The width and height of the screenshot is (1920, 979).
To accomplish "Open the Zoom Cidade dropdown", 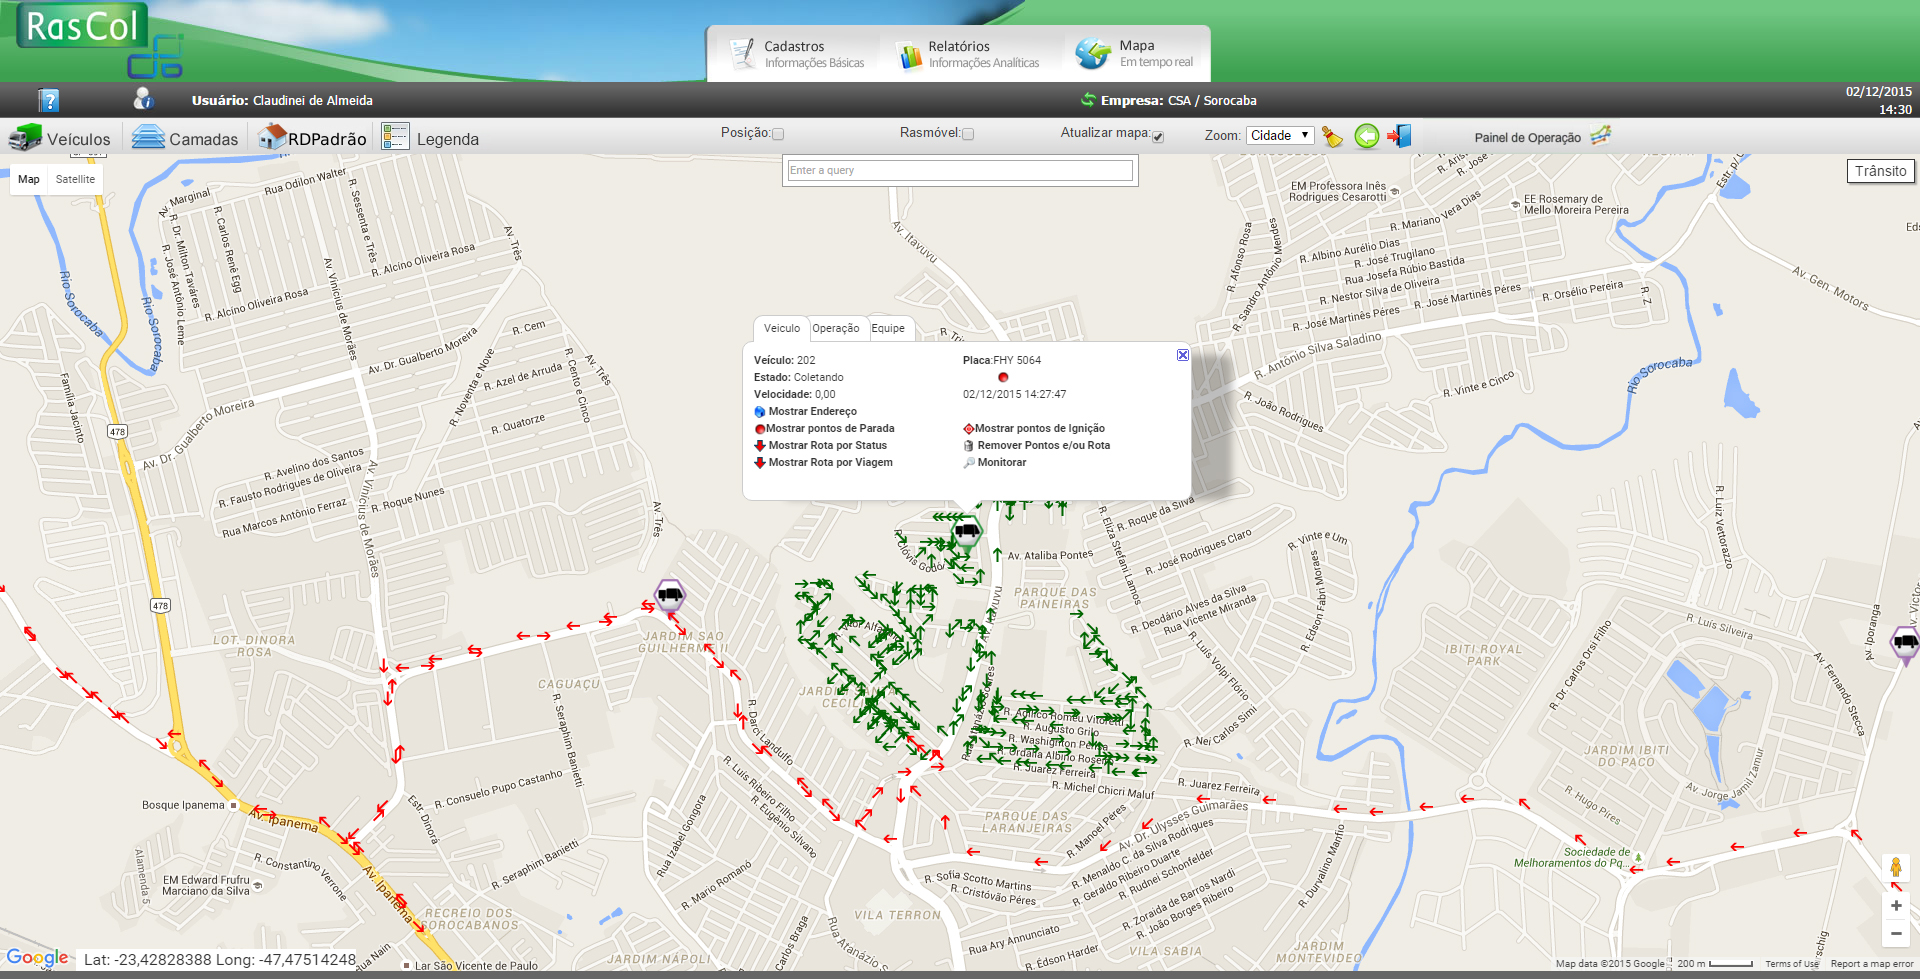I will [1279, 136].
